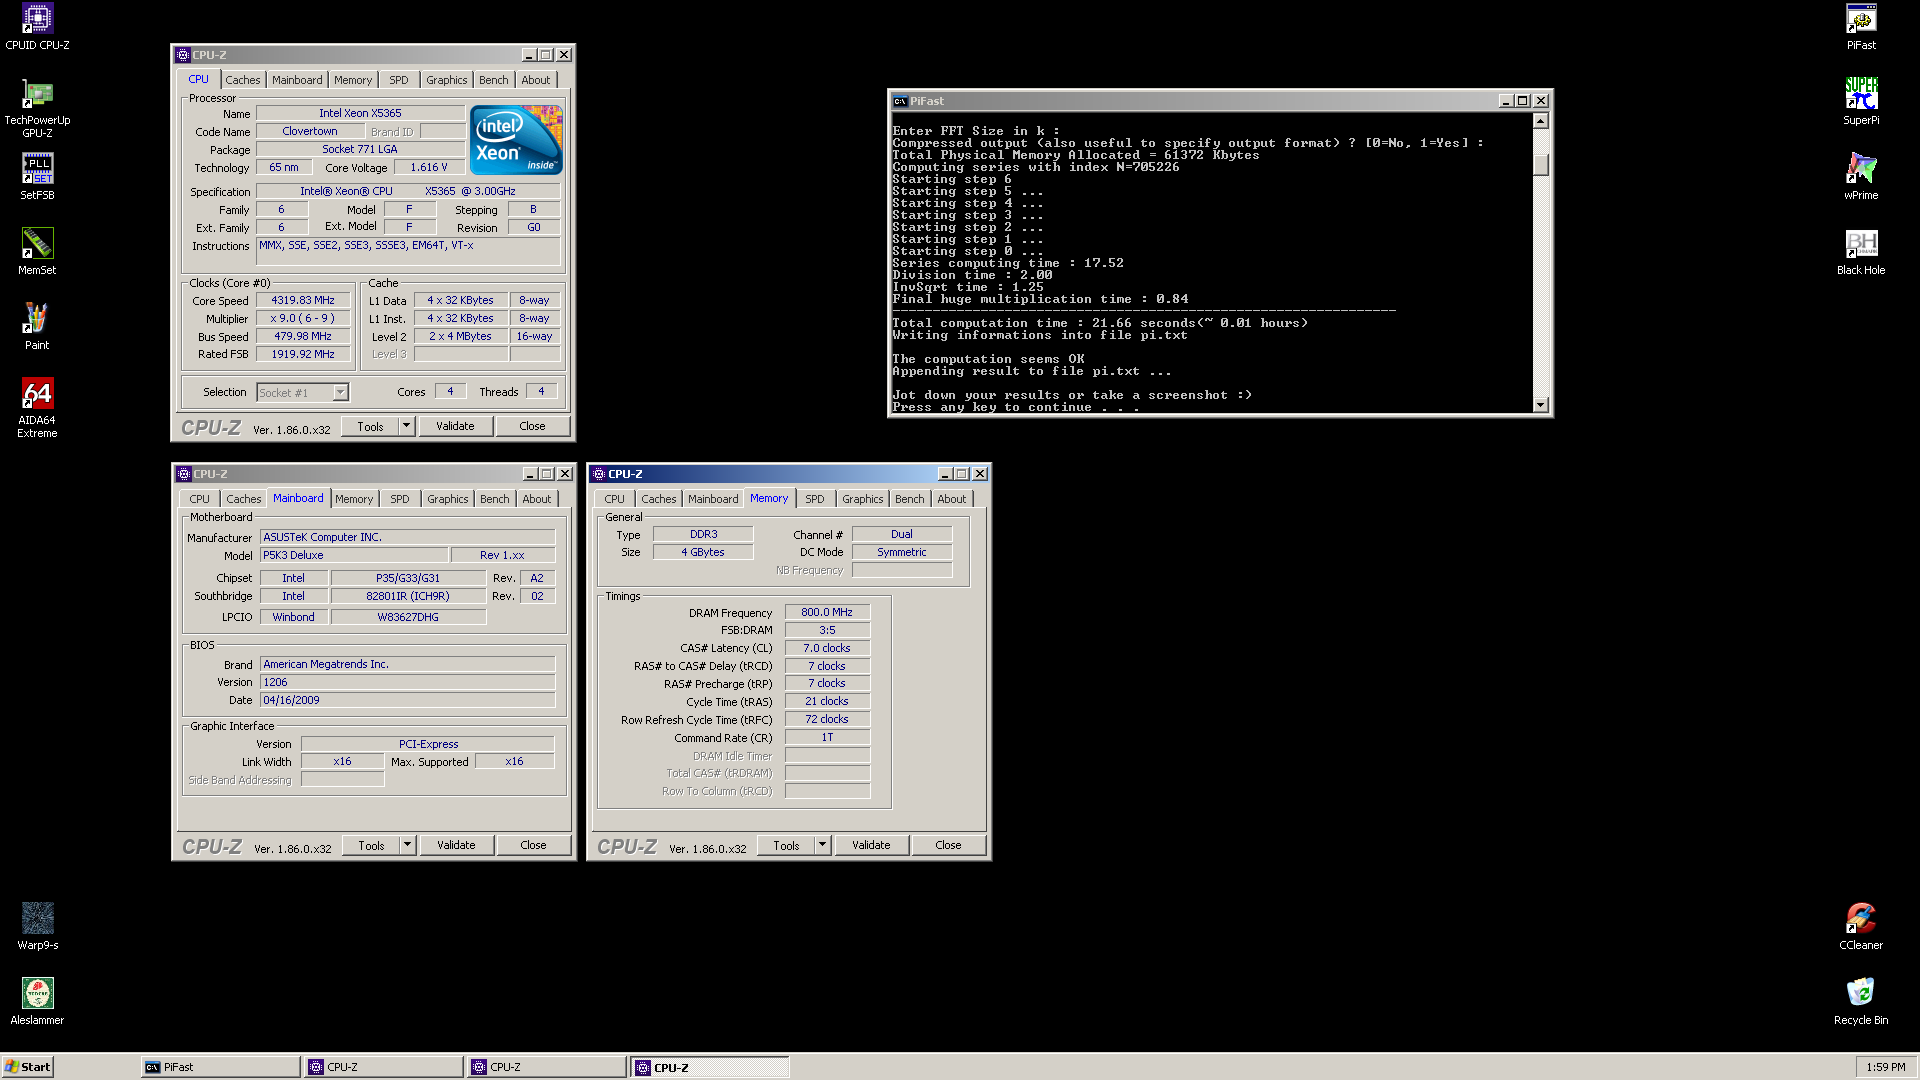Click PiFast scrollbar up arrow
Viewport: 1920px width, 1080px height.
1541,121
